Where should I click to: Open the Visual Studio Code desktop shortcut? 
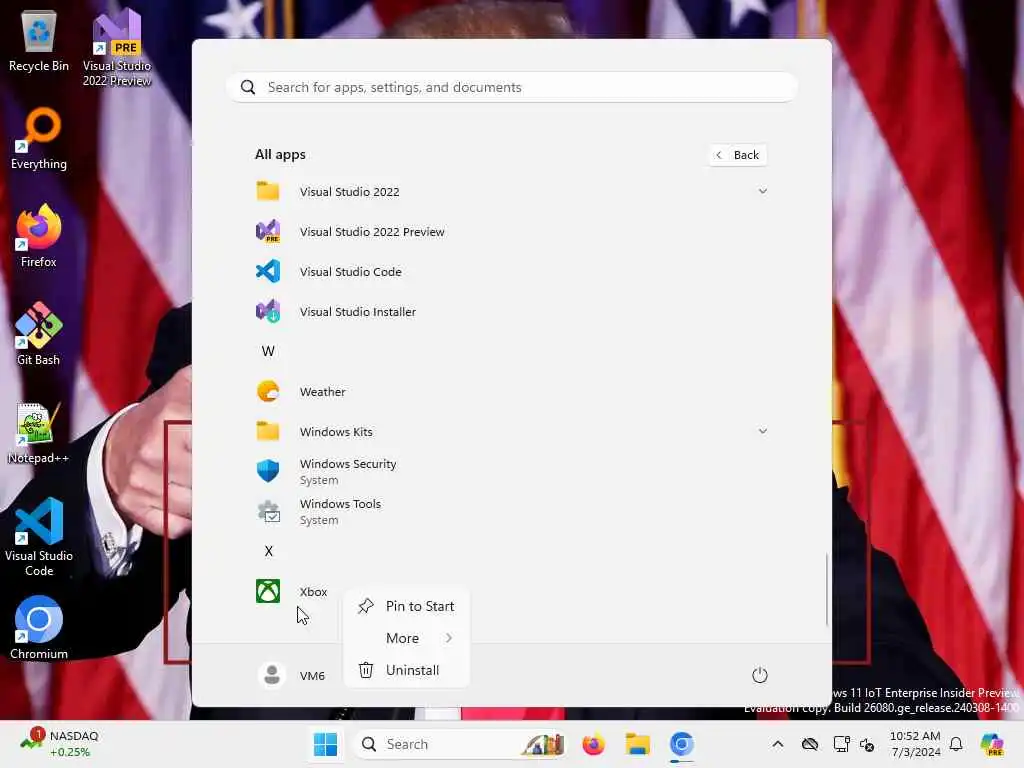tap(39, 537)
